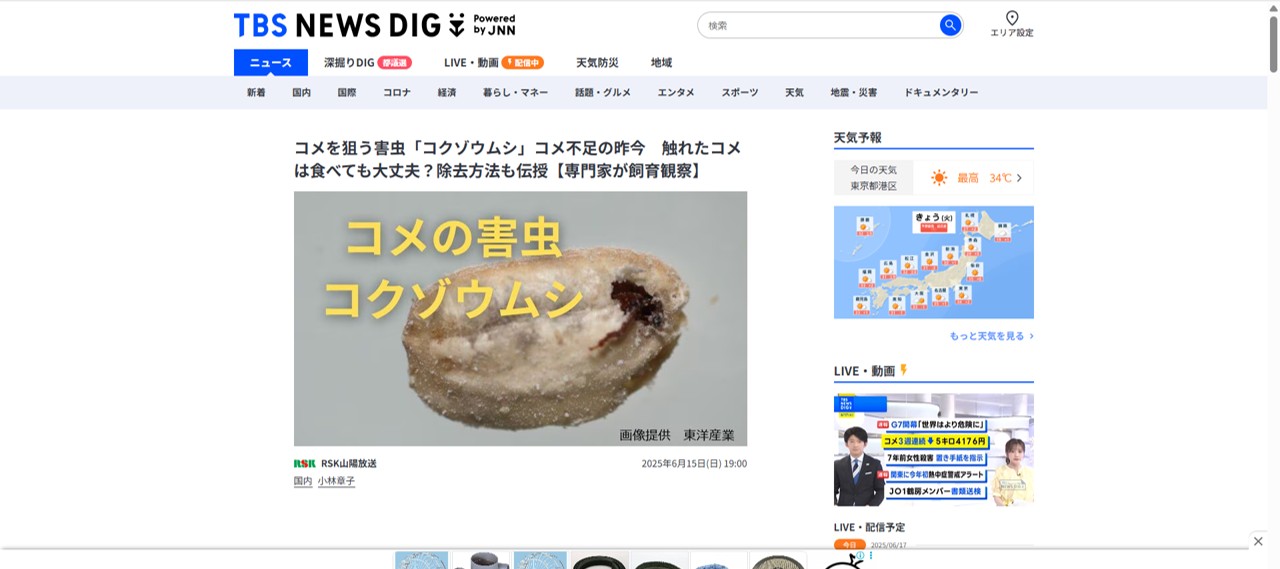The height and width of the screenshot is (569, 1280).
Task: Click the ad info icon on the banner
Action: (860, 555)
